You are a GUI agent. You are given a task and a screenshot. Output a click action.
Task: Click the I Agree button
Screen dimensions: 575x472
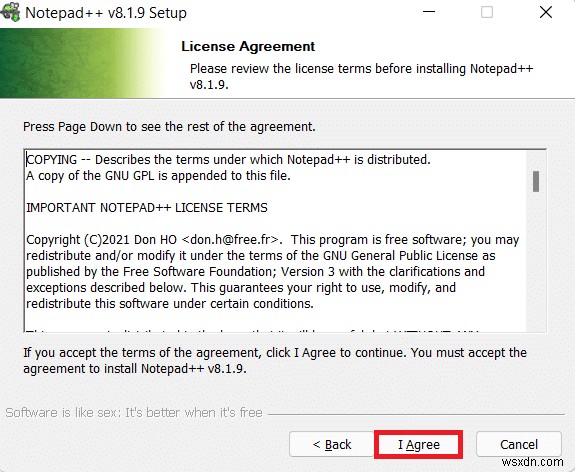click(x=418, y=444)
